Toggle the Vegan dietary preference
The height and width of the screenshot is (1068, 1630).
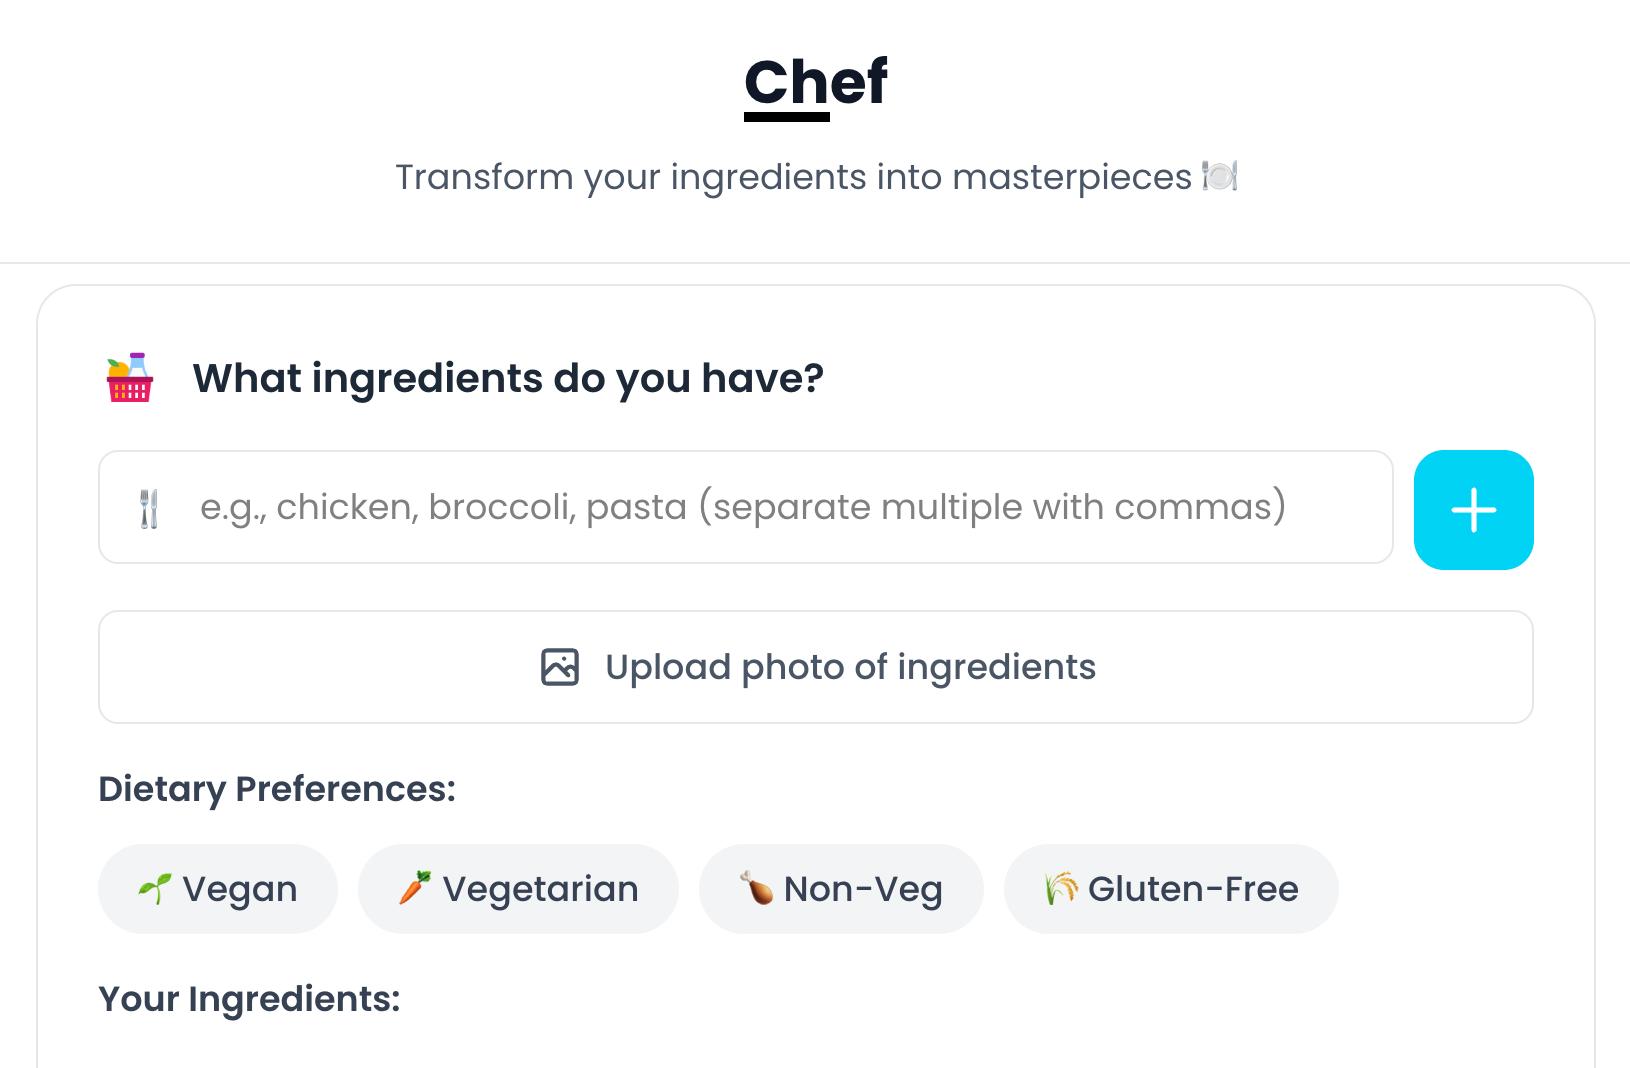pyautogui.click(x=240, y=889)
